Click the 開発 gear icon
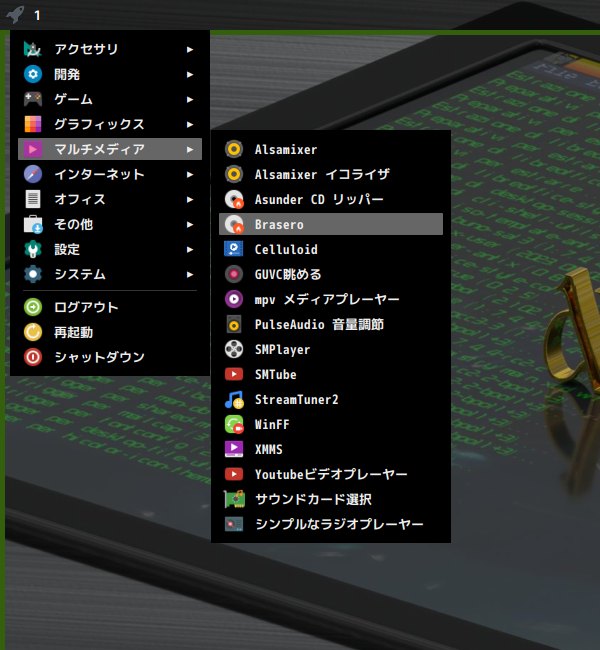The image size is (600, 650). coord(33,74)
